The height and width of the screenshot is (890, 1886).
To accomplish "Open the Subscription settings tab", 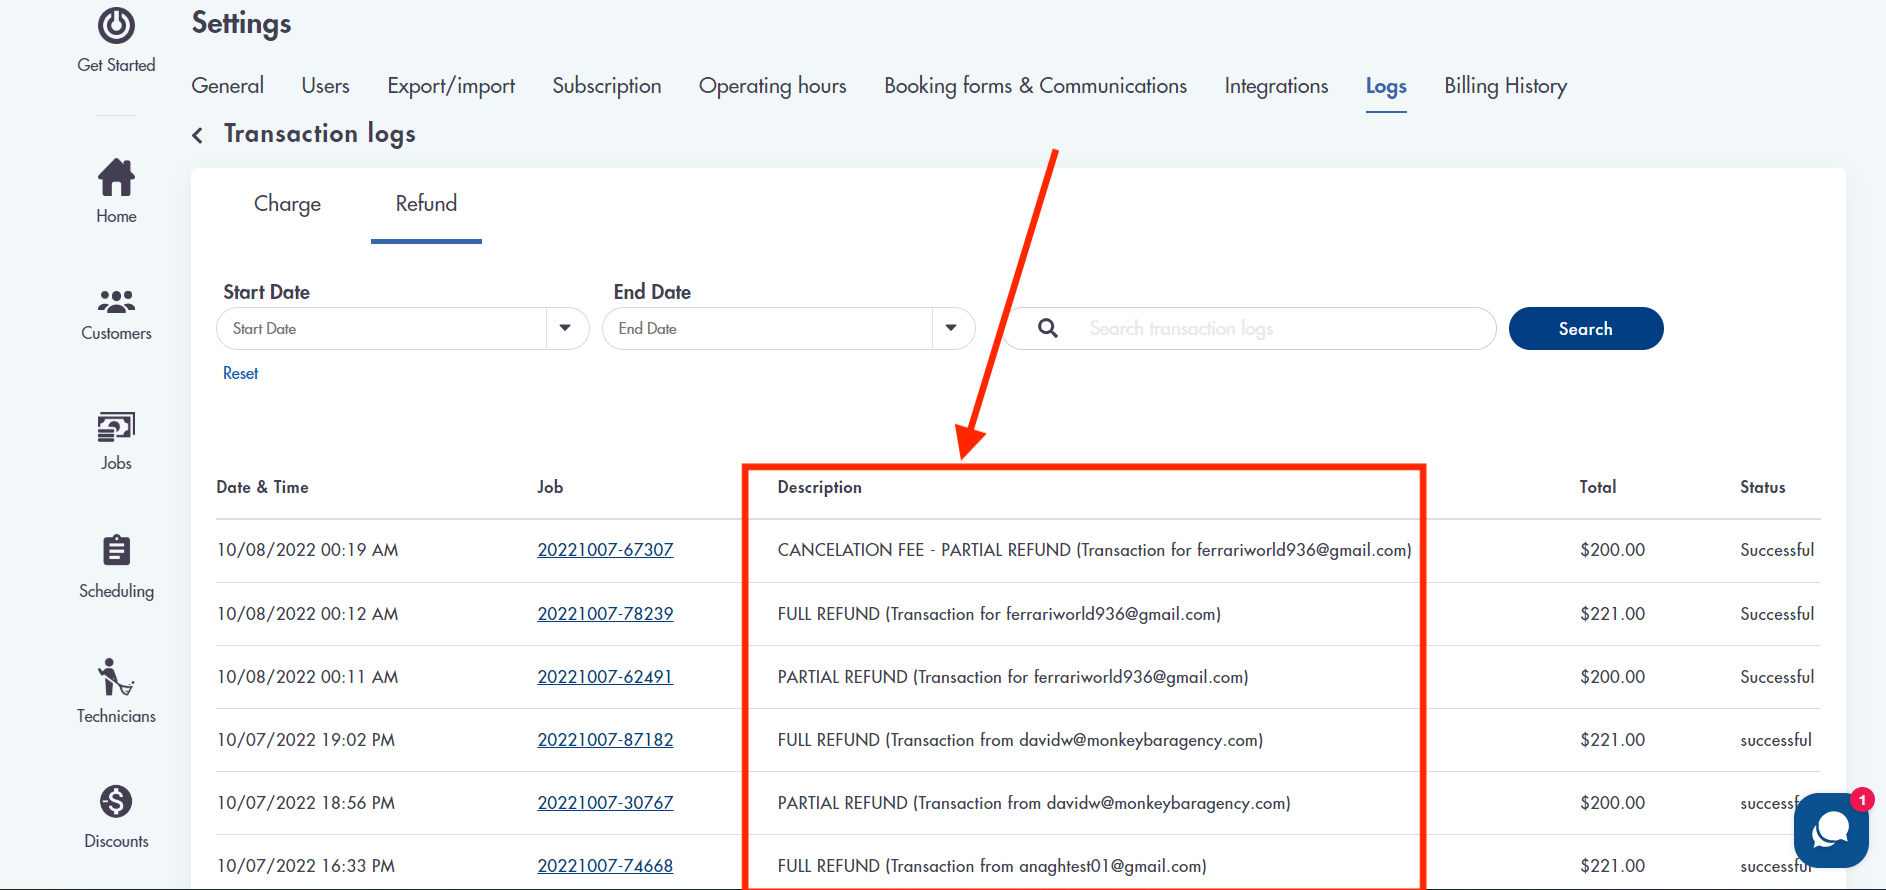I will [x=606, y=86].
